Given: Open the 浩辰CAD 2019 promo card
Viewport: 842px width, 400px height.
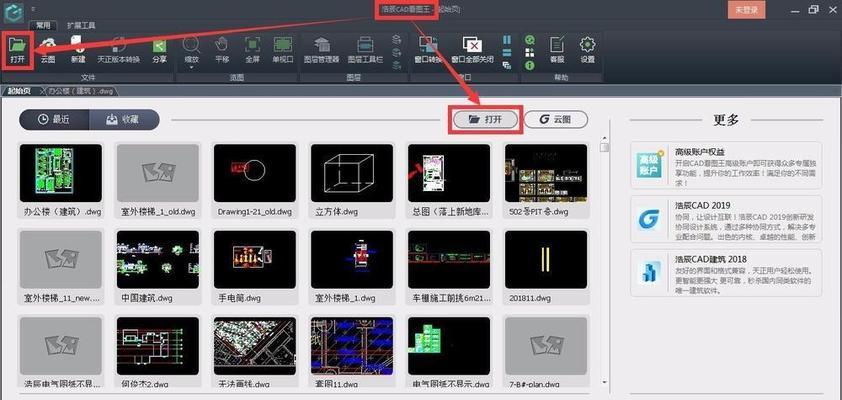Looking at the screenshot, I should 726,219.
